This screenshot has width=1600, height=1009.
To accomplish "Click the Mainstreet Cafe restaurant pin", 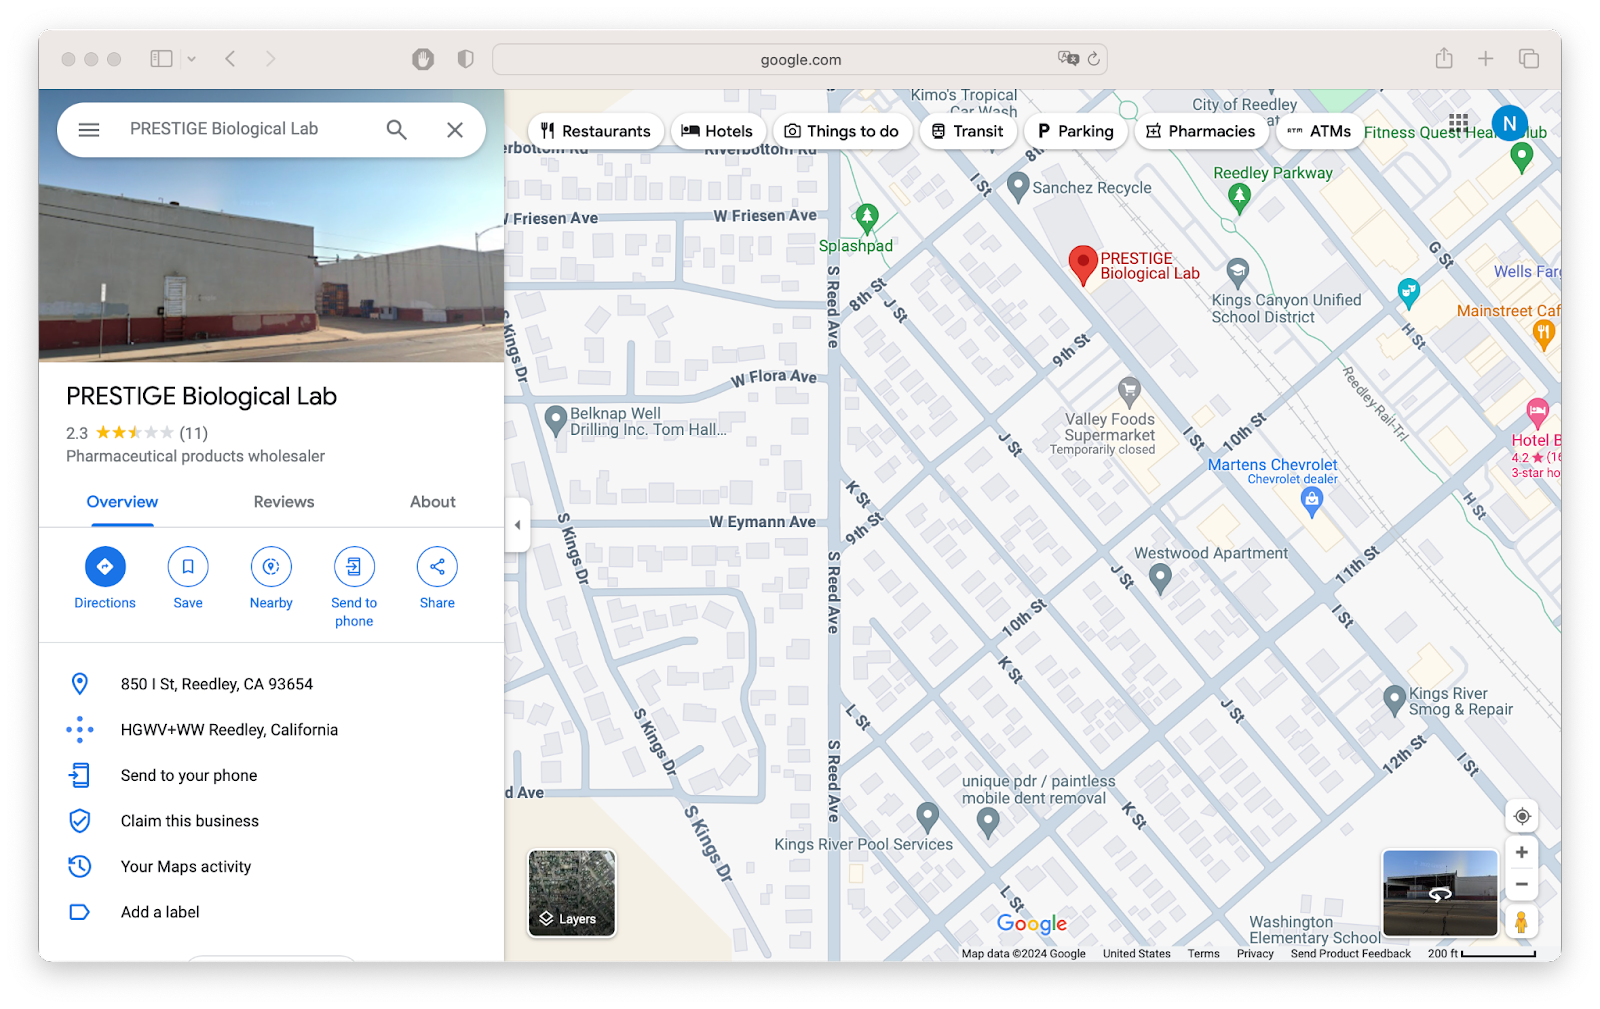I will pos(1543,336).
